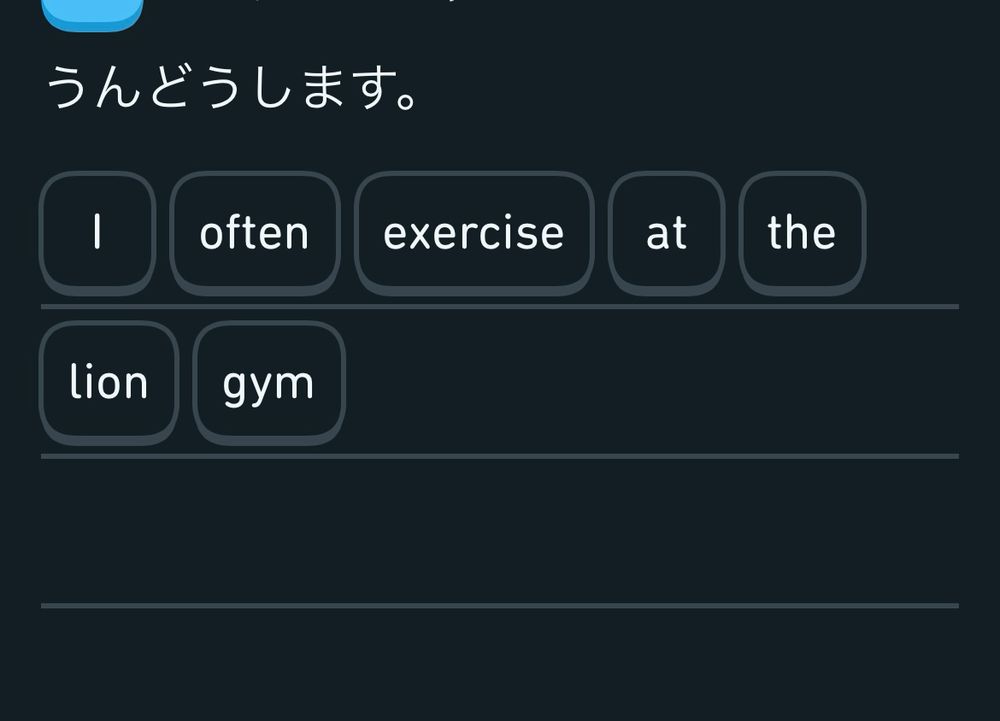Click empty space right of 'gym' tile
Screen dimensions: 1000x721
coord(650,383)
